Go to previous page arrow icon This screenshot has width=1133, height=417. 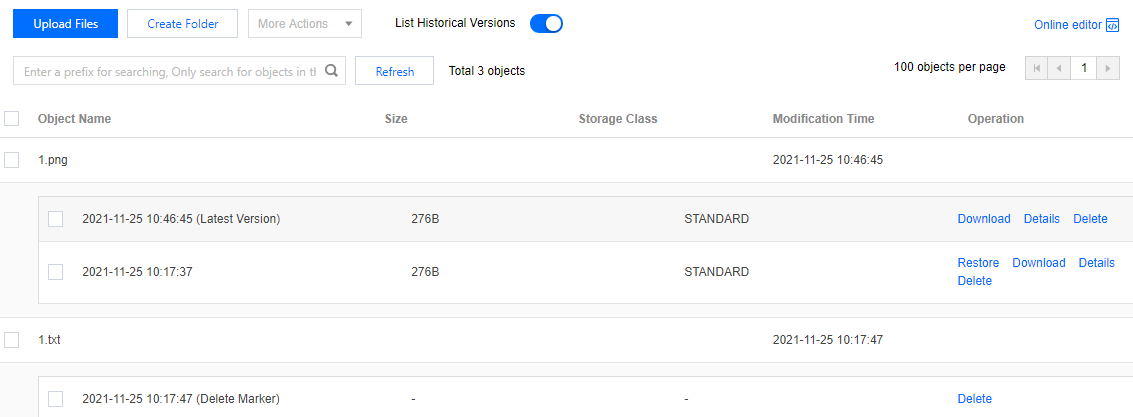(x=1059, y=69)
